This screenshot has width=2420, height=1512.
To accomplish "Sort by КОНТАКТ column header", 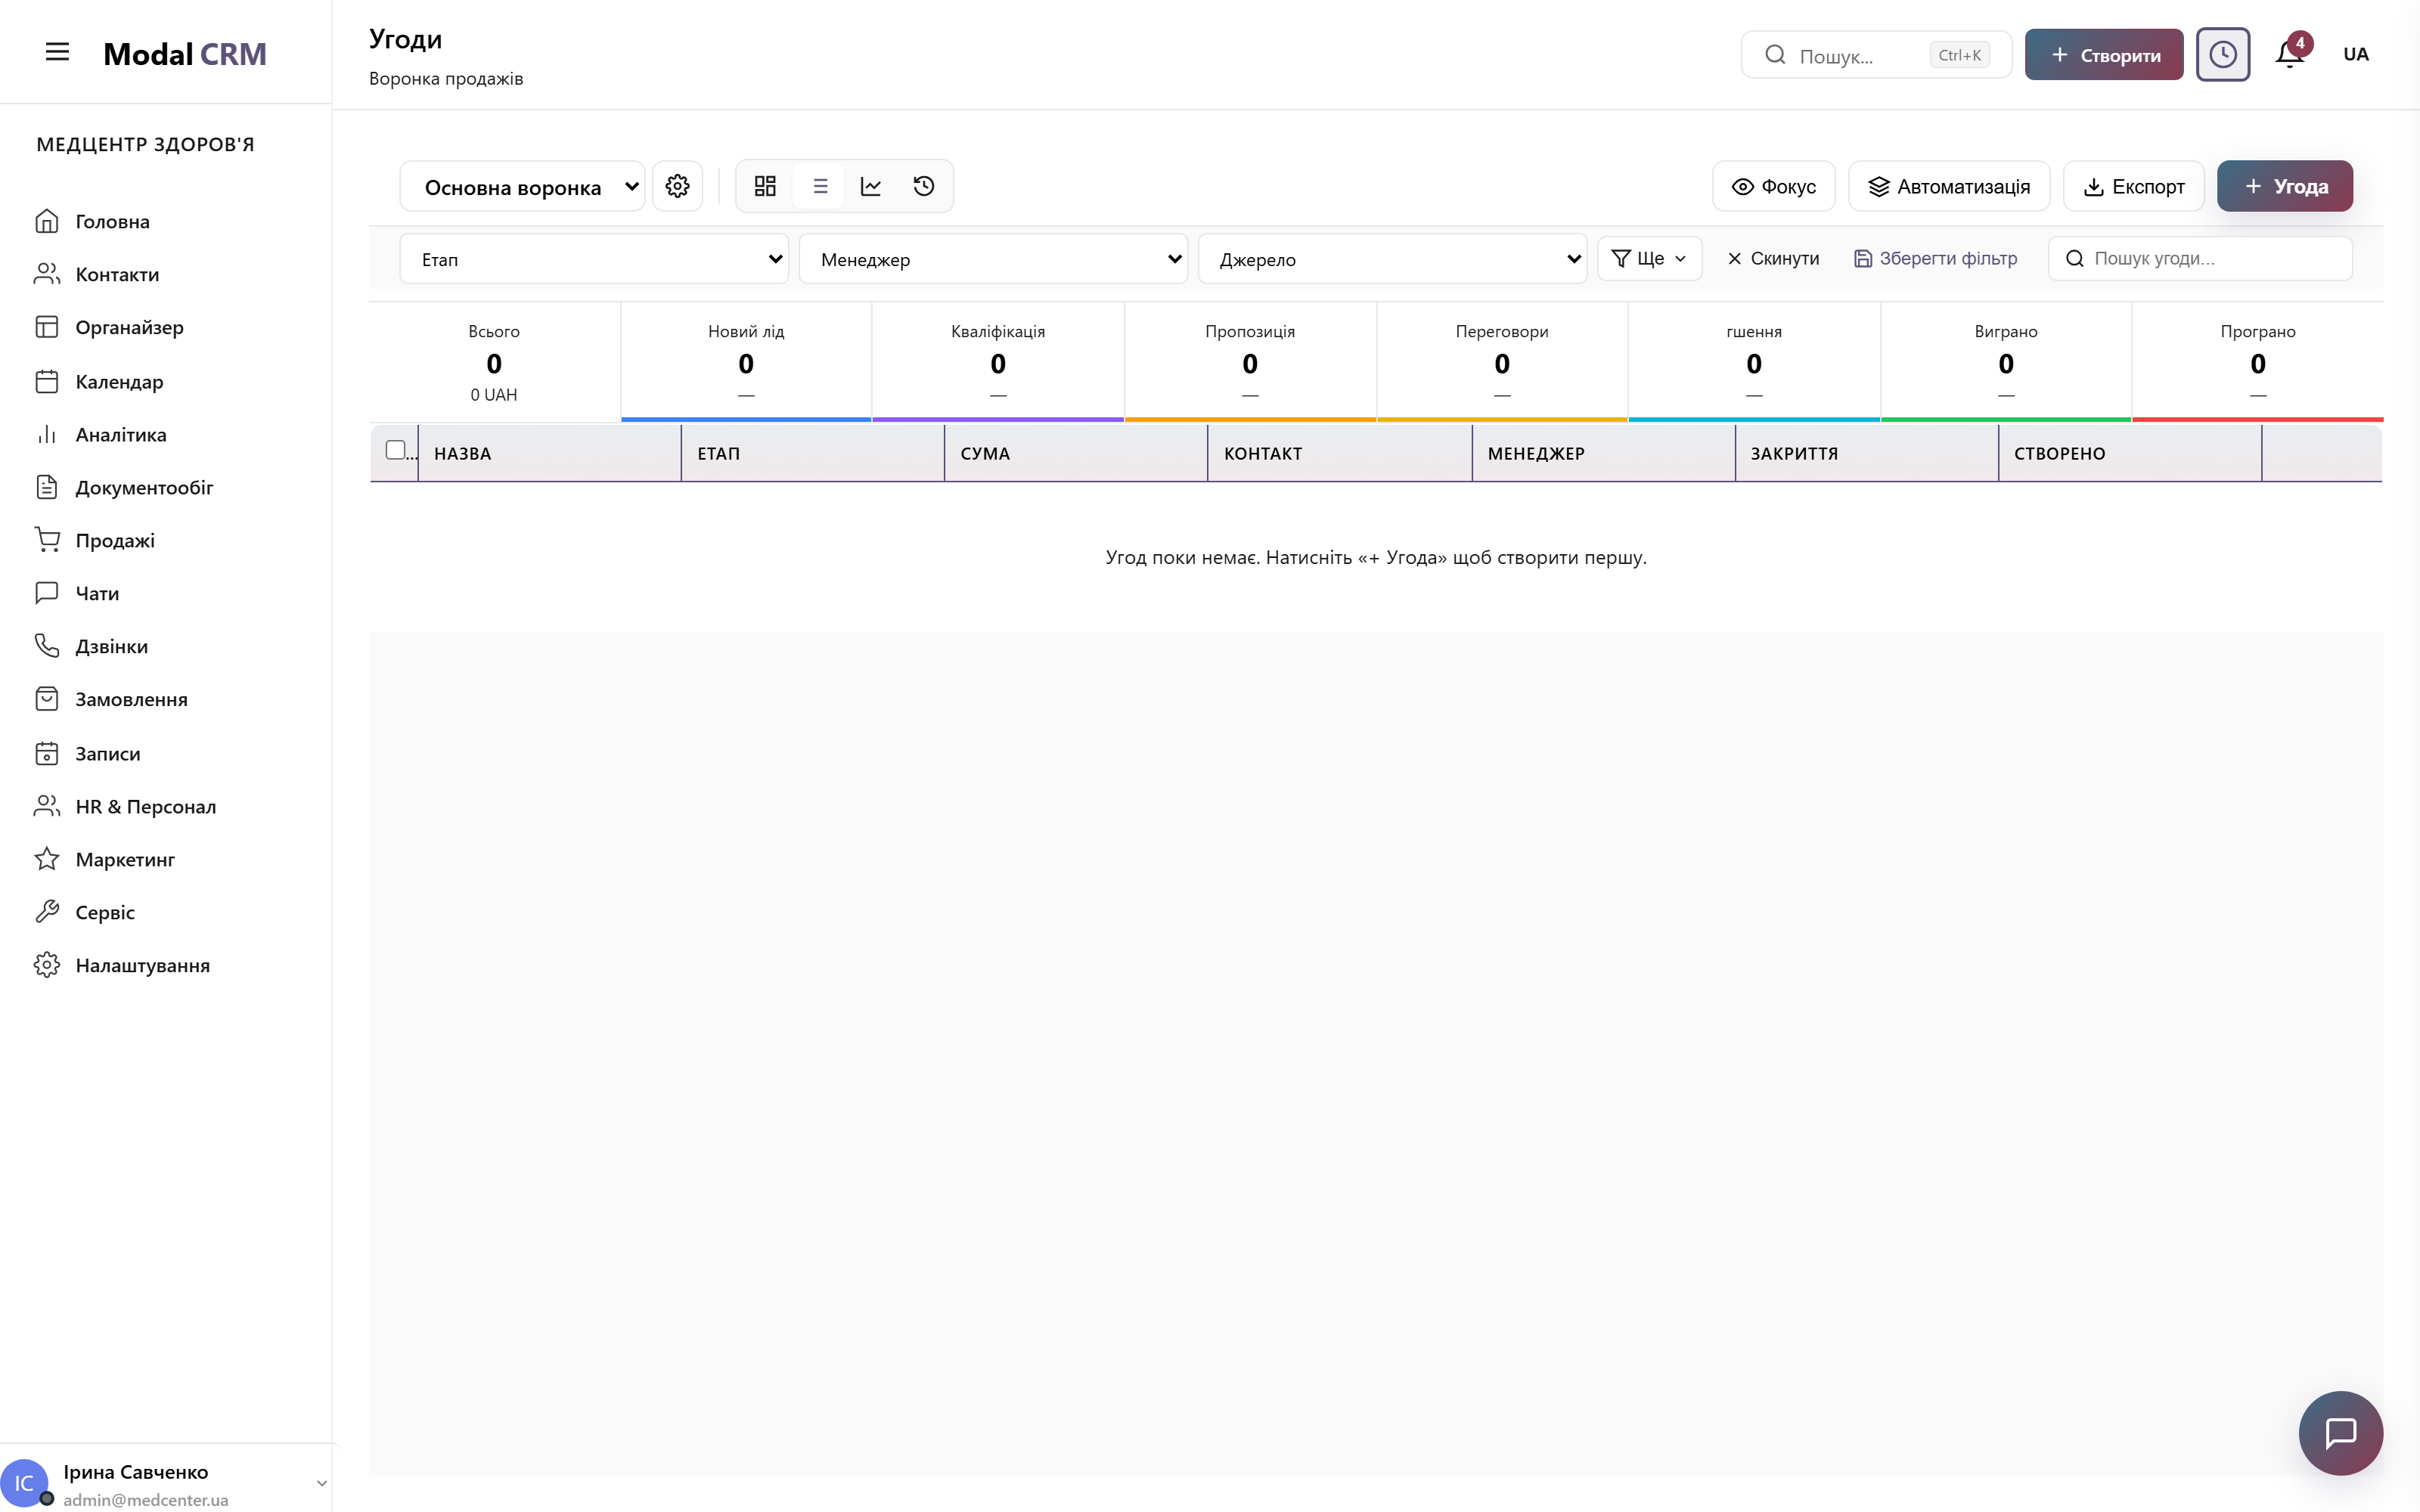I will click(1339, 454).
